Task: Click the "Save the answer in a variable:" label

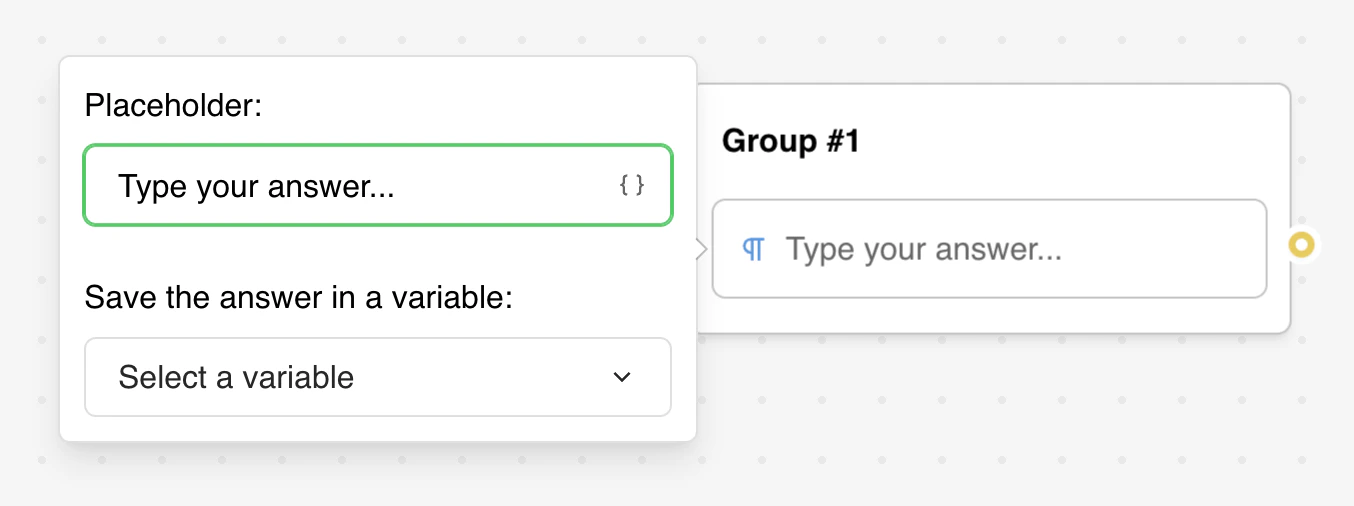Action: [298, 297]
